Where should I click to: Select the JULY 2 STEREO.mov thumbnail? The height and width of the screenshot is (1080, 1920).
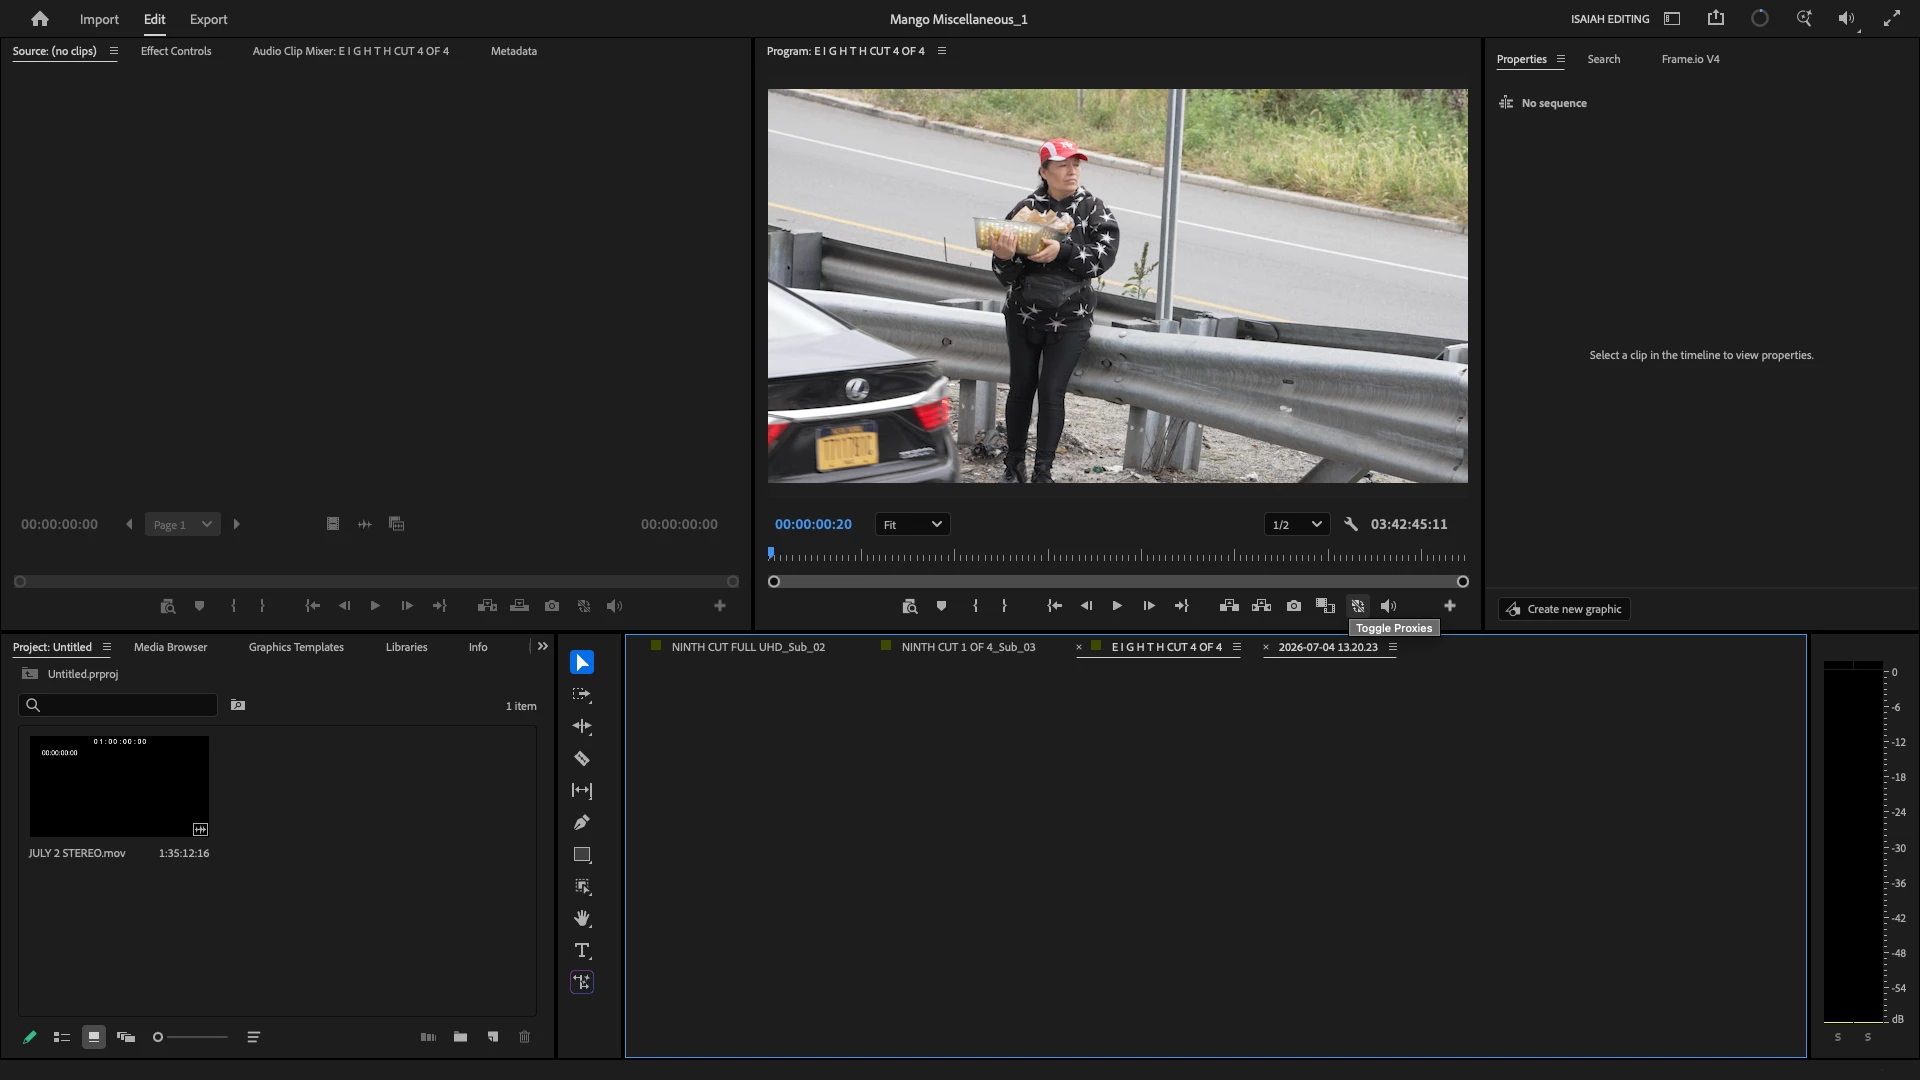(x=119, y=787)
